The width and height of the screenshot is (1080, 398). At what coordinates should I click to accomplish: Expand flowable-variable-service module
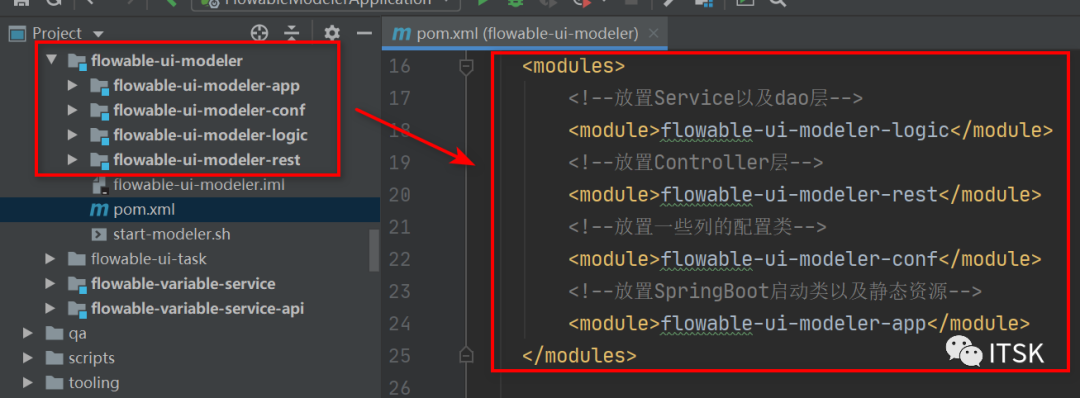pyautogui.click(x=50, y=284)
